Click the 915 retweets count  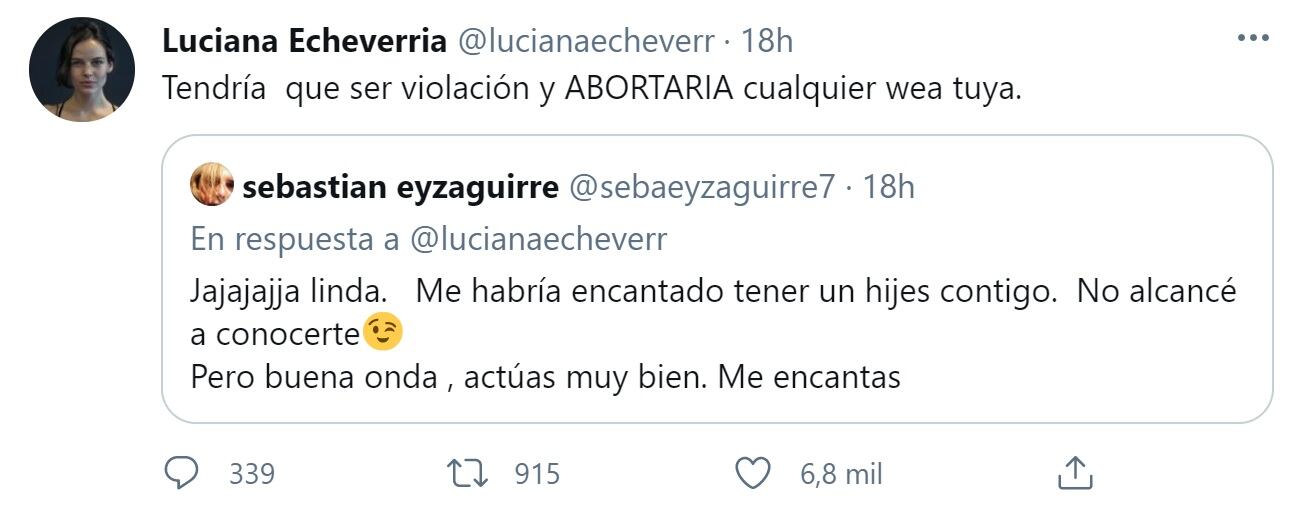coord(537,473)
